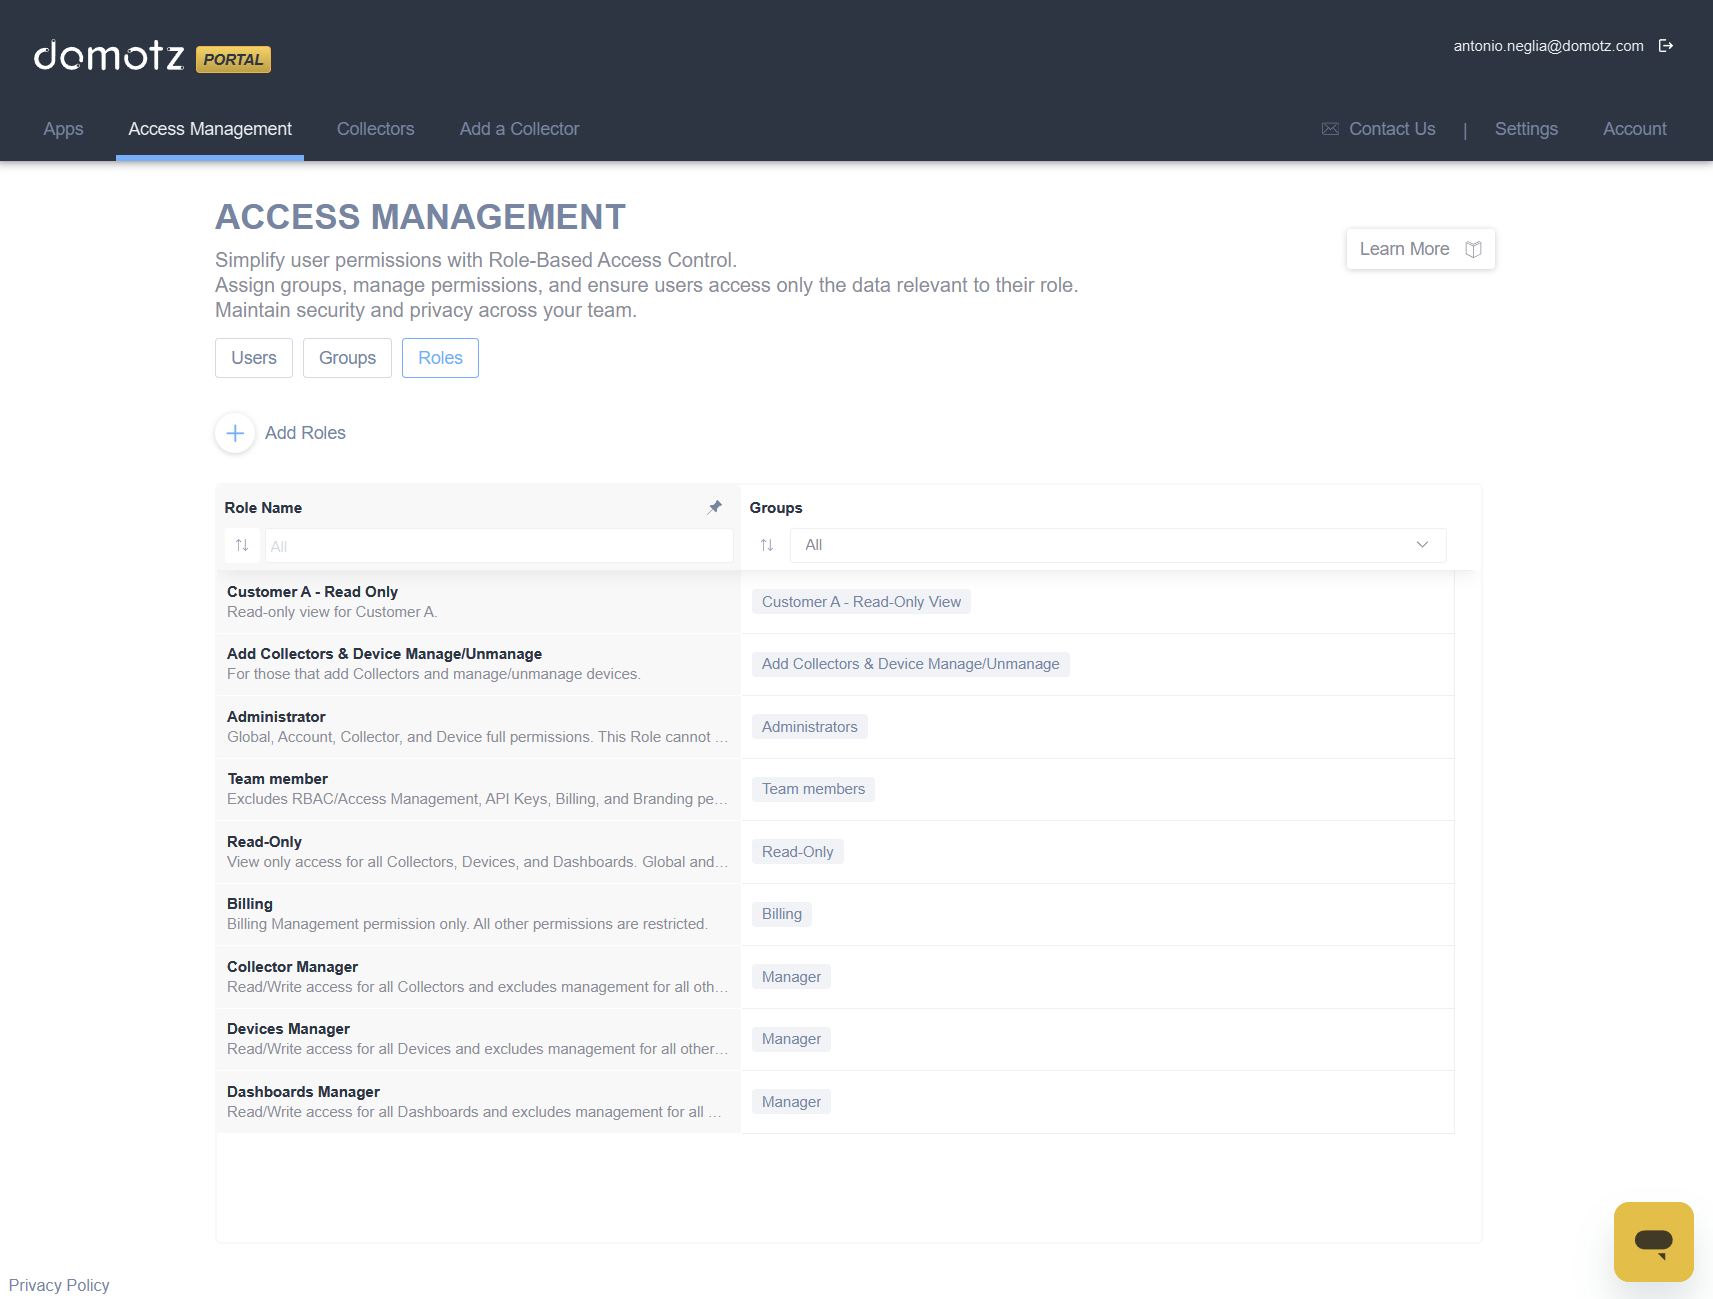Click the plus icon to add roles
1713x1299 pixels.
235,433
